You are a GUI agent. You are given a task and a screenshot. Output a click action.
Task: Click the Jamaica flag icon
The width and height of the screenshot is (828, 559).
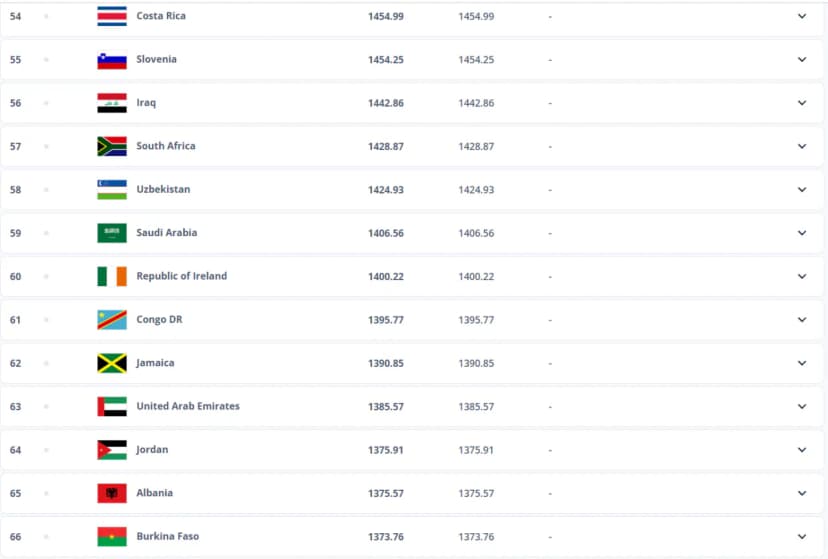coord(112,363)
